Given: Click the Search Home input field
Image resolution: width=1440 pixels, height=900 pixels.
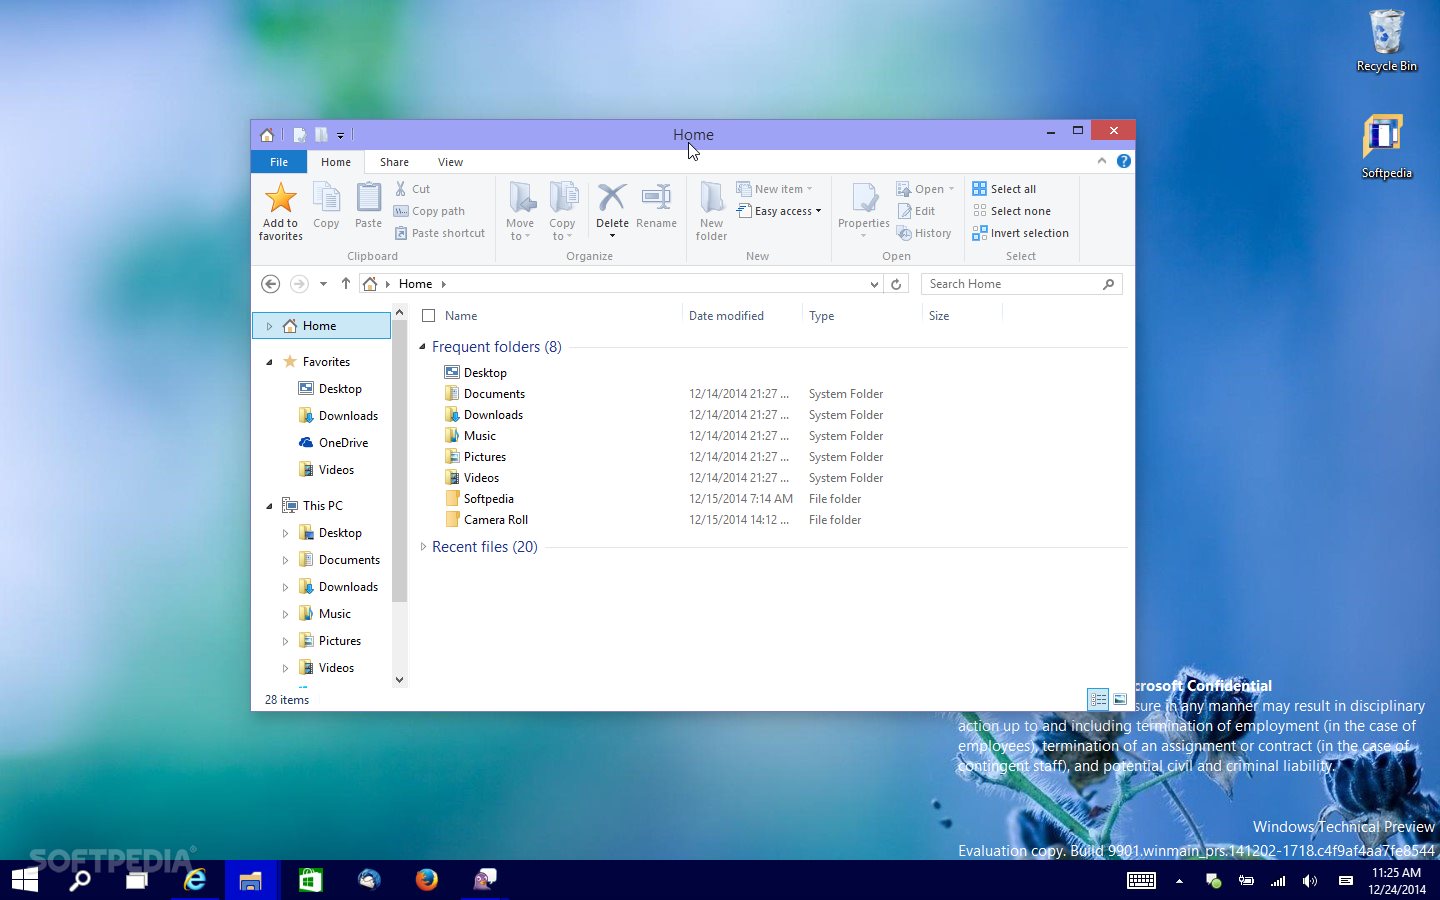Looking at the screenshot, I should pyautogui.click(x=1012, y=284).
